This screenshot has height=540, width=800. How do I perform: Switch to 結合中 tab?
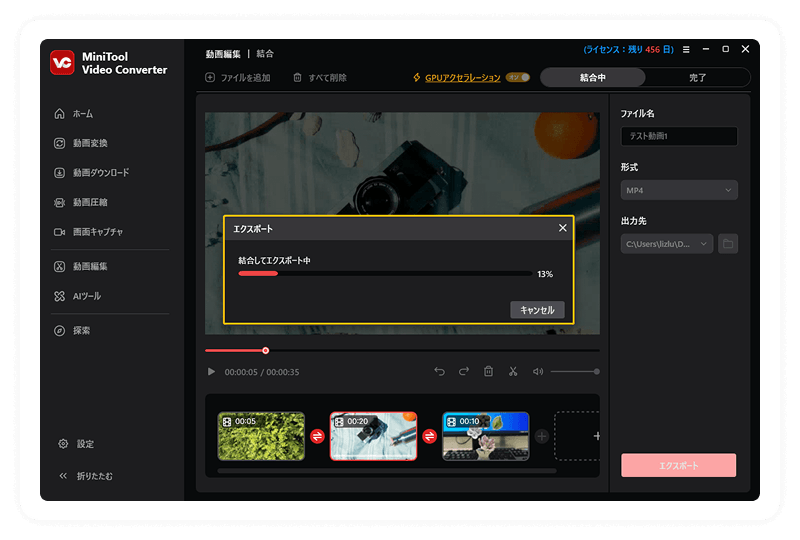[x=593, y=78]
